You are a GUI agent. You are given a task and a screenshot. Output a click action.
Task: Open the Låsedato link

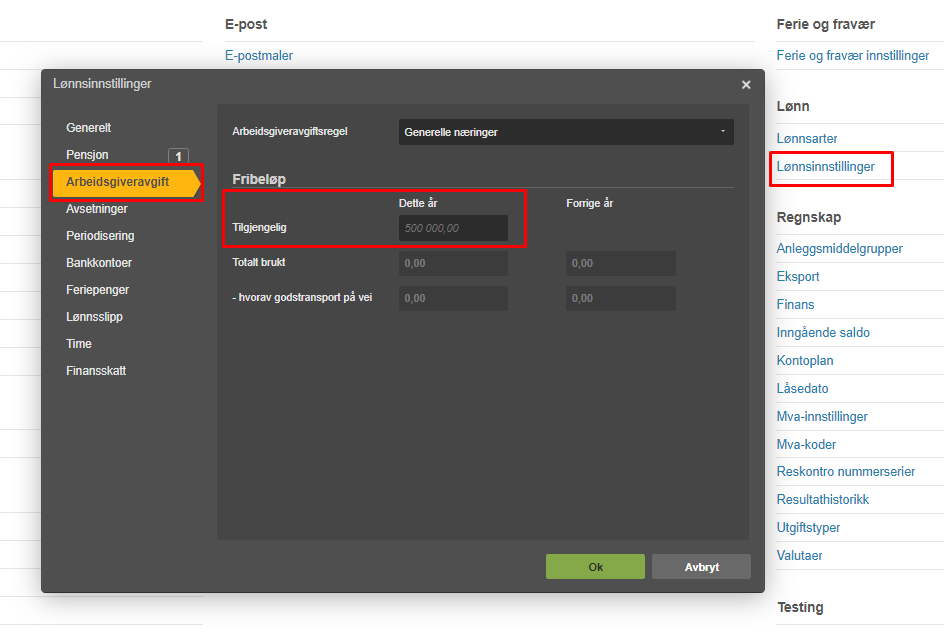(x=803, y=388)
